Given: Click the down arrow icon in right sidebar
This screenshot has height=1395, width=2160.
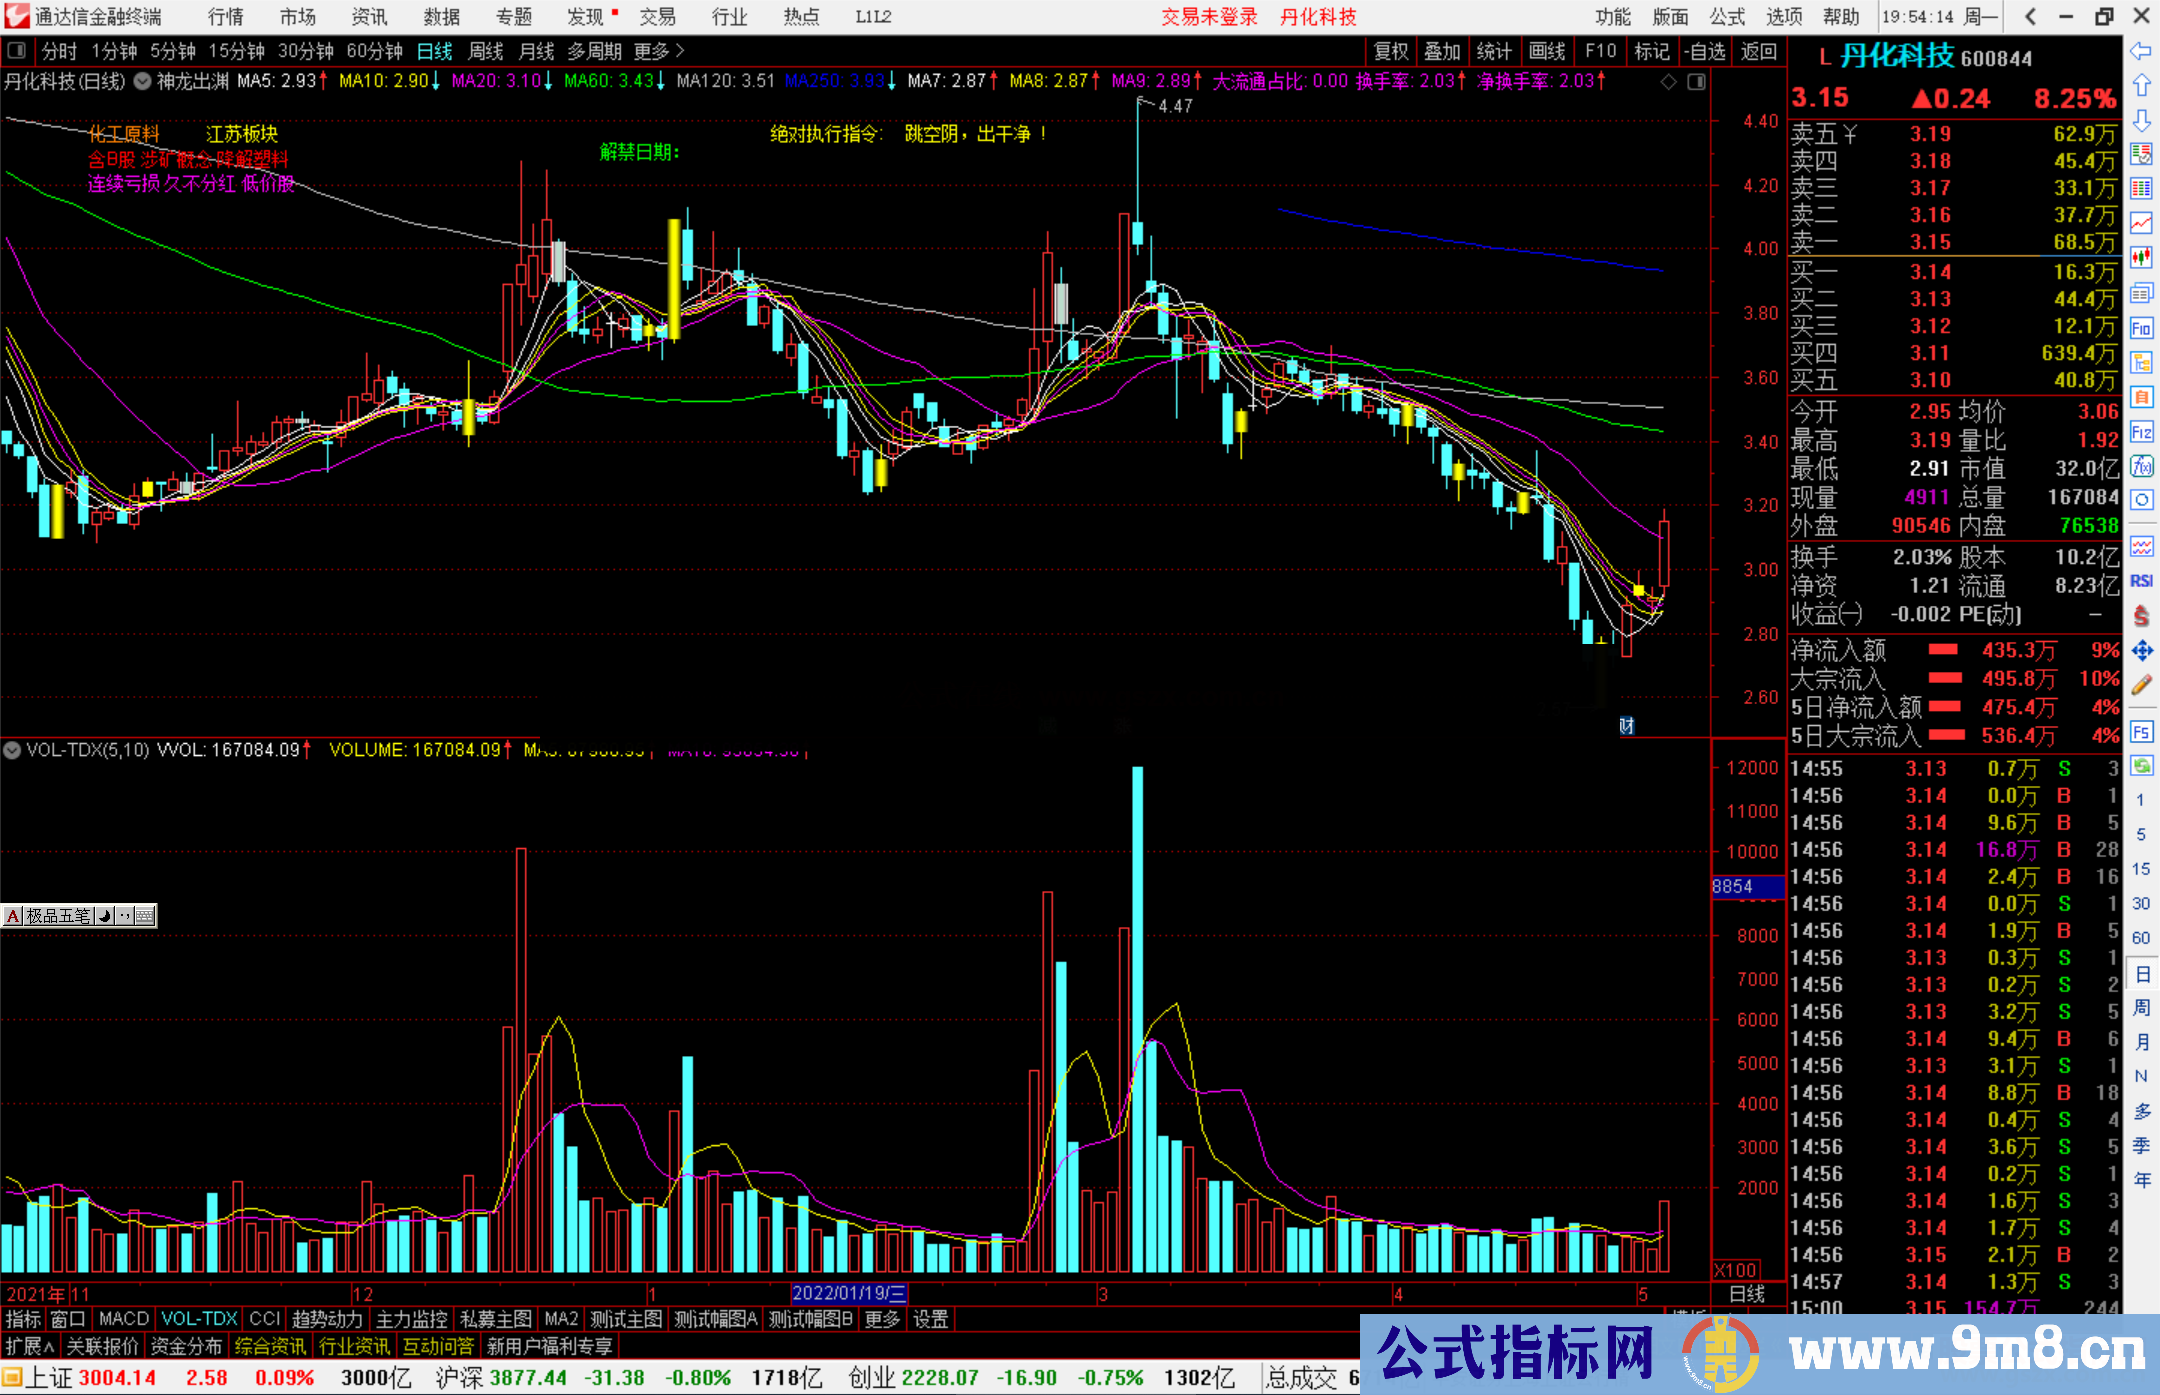Looking at the screenshot, I should [2141, 120].
